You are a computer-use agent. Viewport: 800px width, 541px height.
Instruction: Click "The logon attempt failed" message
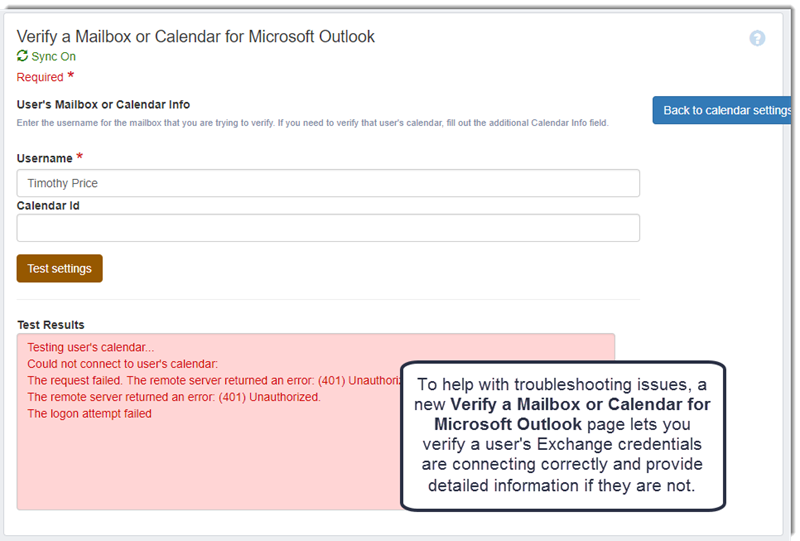pyautogui.click(x=89, y=413)
